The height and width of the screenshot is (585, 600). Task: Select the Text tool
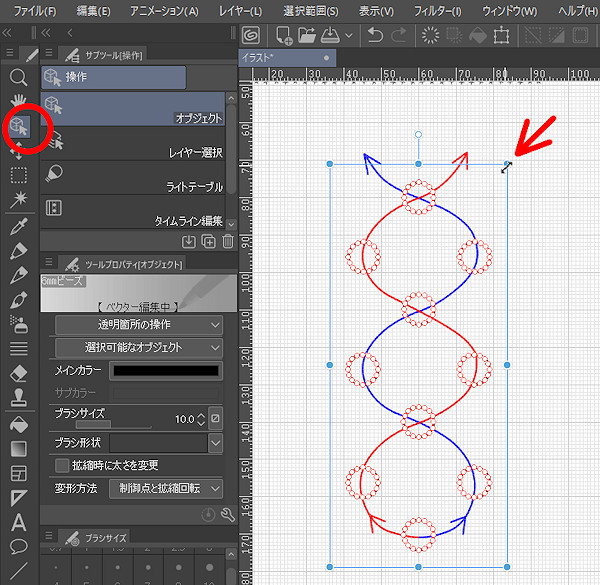click(18, 523)
